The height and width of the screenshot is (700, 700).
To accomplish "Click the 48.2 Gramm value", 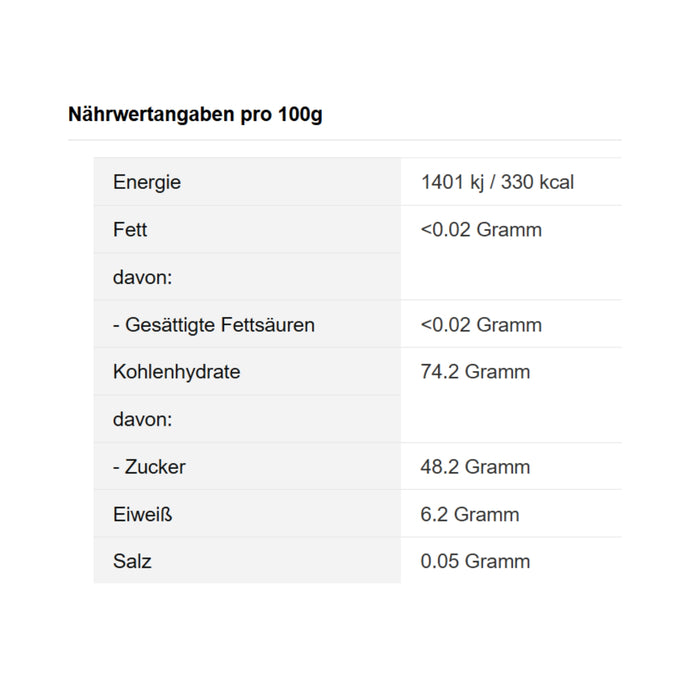I will tap(475, 467).
